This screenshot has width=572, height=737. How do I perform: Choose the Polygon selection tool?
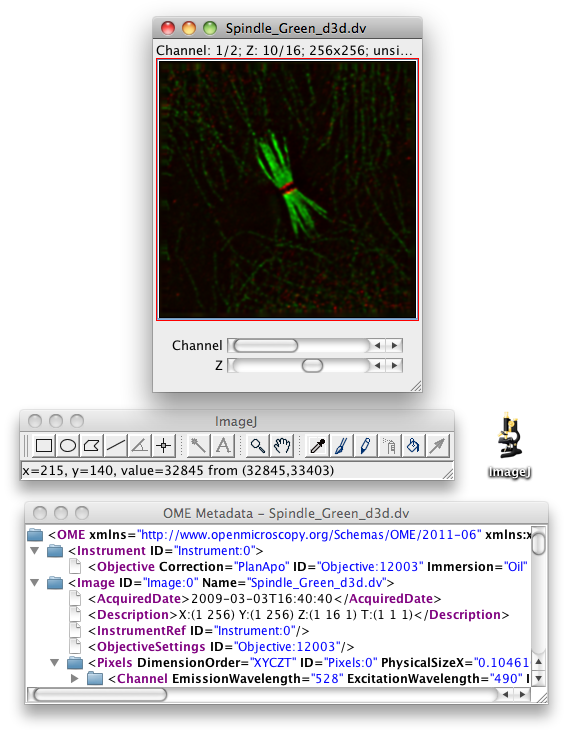coord(92,445)
